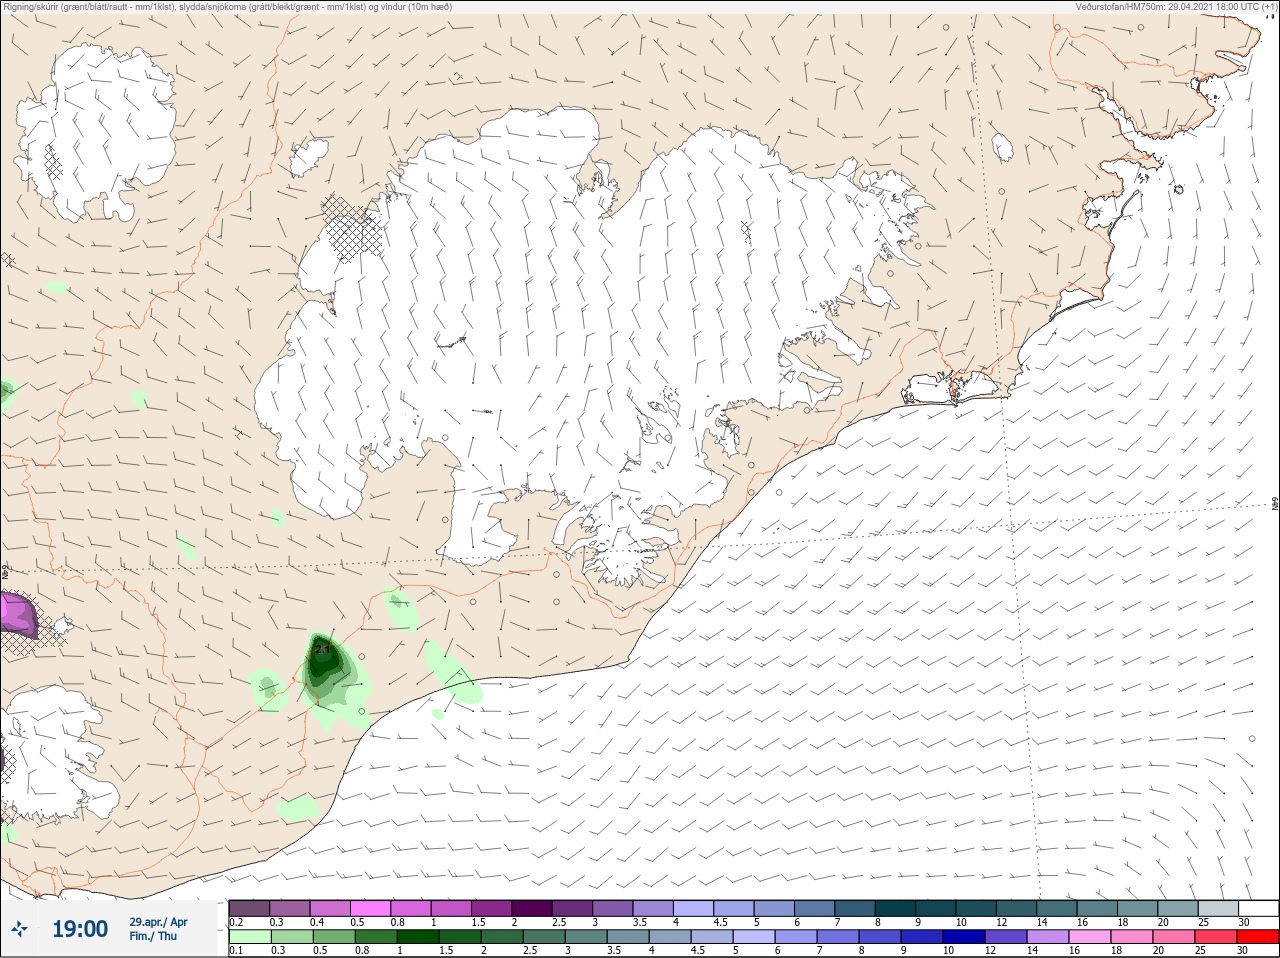Click the 30 label in lower legend row
Screen dimensions: 1280x958
coord(1244,951)
